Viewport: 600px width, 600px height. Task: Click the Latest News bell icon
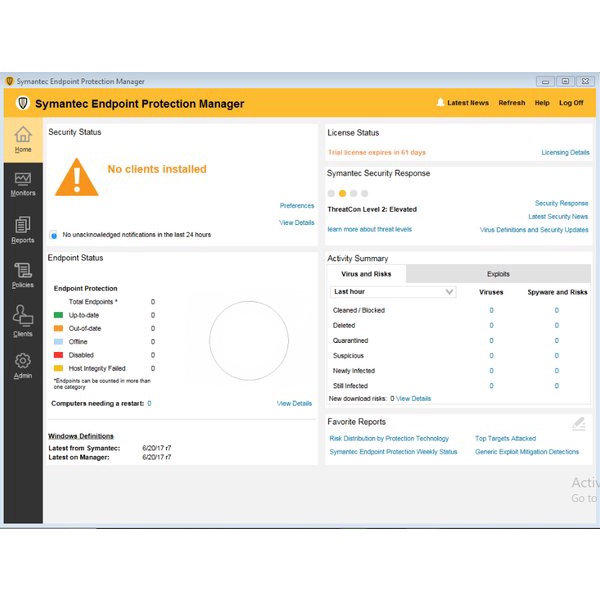pos(440,103)
